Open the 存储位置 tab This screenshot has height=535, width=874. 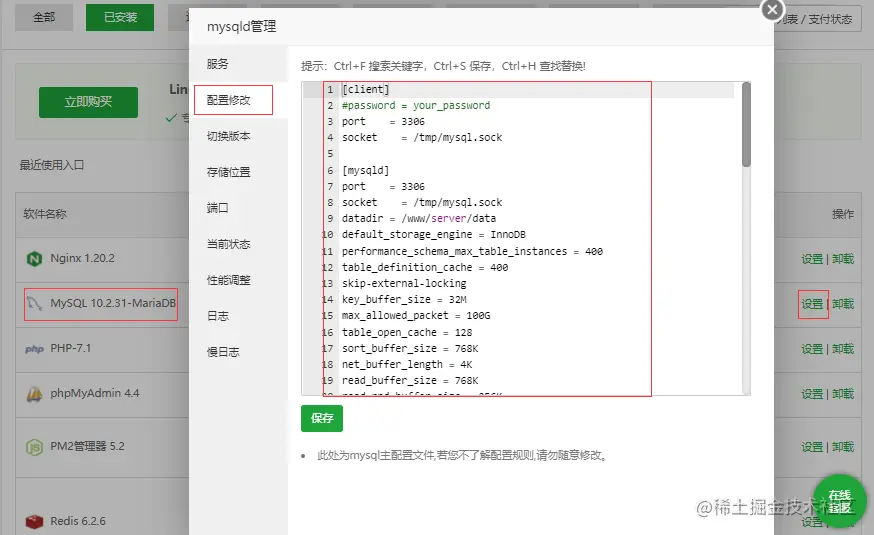coord(229,172)
